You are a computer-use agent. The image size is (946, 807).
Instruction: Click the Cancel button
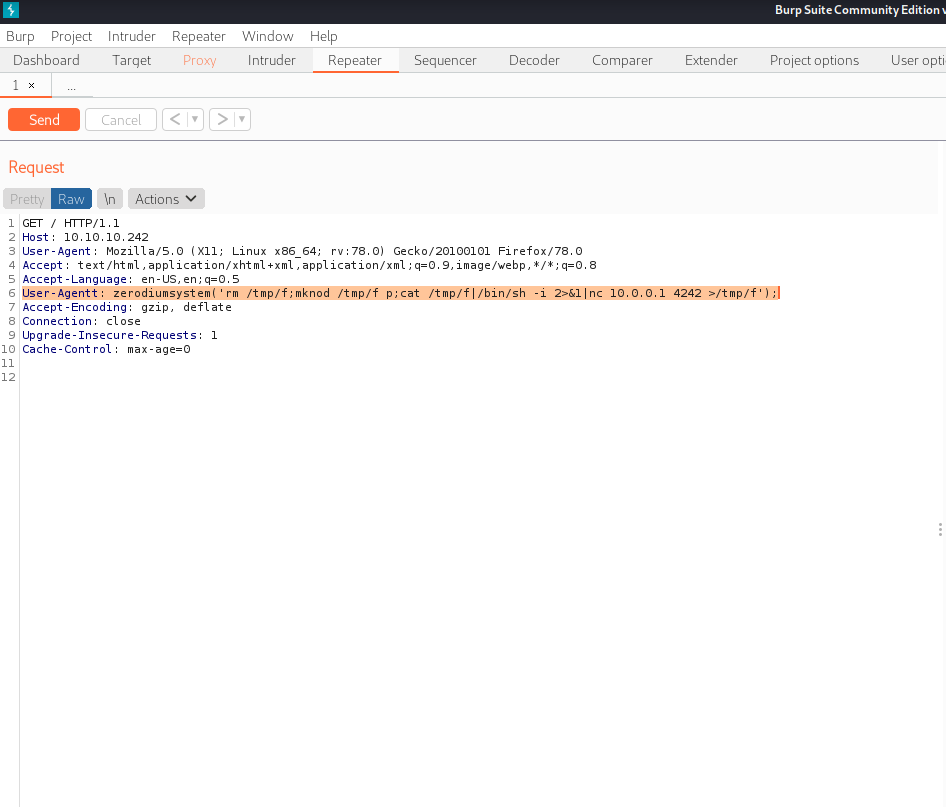pyautogui.click(x=121, y=119)
